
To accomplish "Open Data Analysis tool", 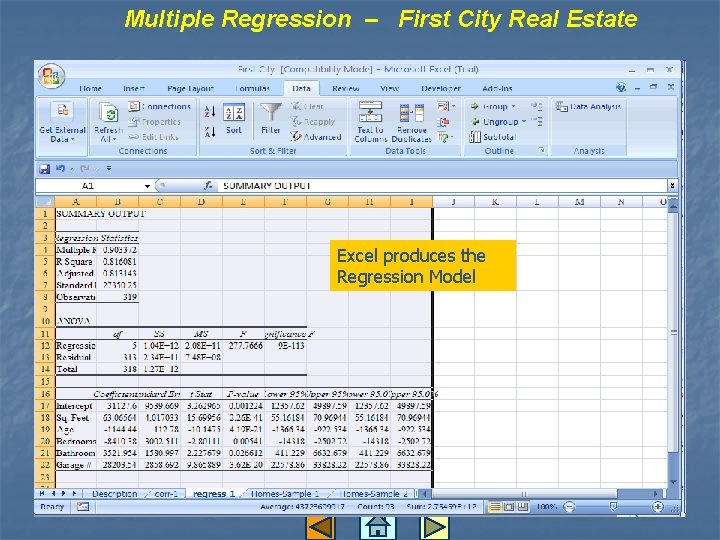I will (588, 107).
